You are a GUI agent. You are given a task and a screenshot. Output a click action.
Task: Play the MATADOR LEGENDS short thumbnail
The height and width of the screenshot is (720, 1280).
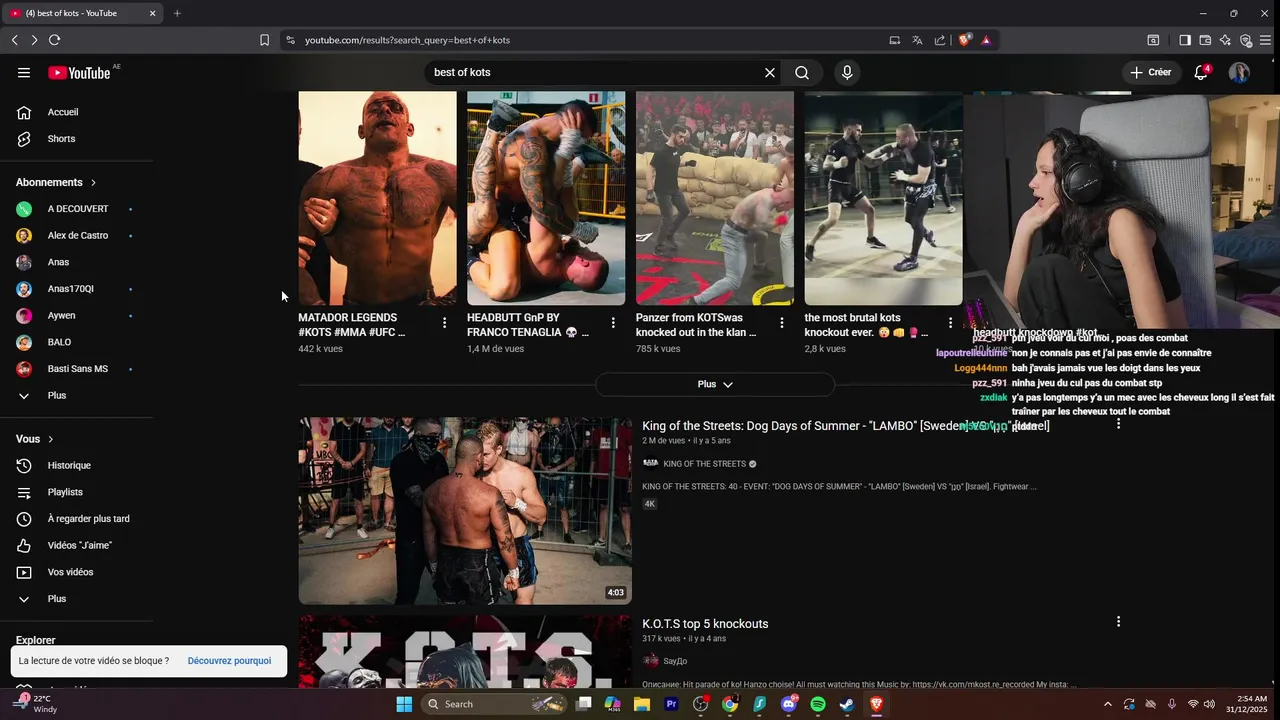(377, 198)
